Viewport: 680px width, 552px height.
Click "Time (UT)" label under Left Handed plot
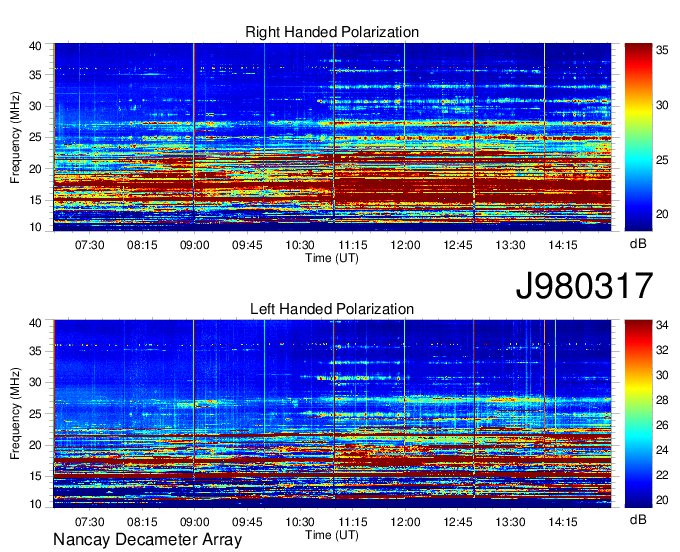click(332, 535)
